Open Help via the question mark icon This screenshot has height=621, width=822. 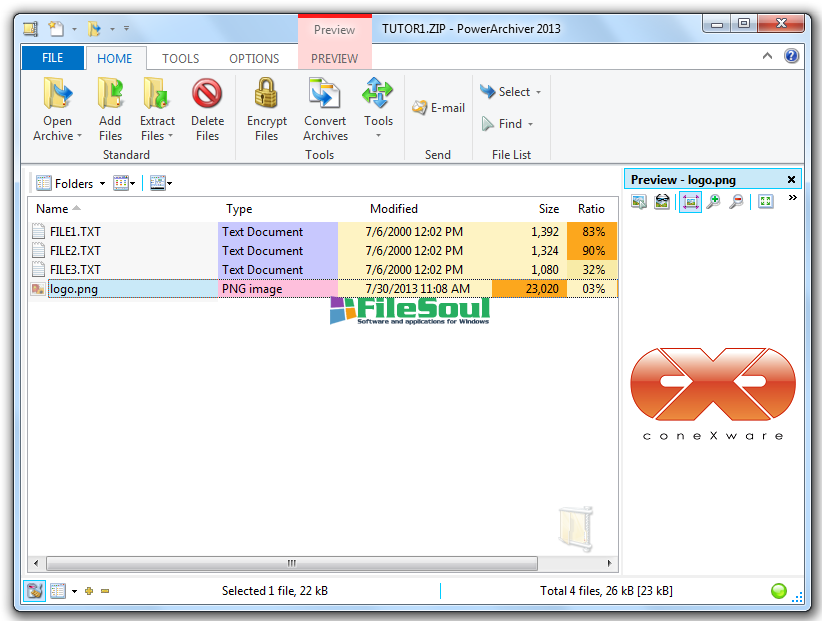click(791, 56)
